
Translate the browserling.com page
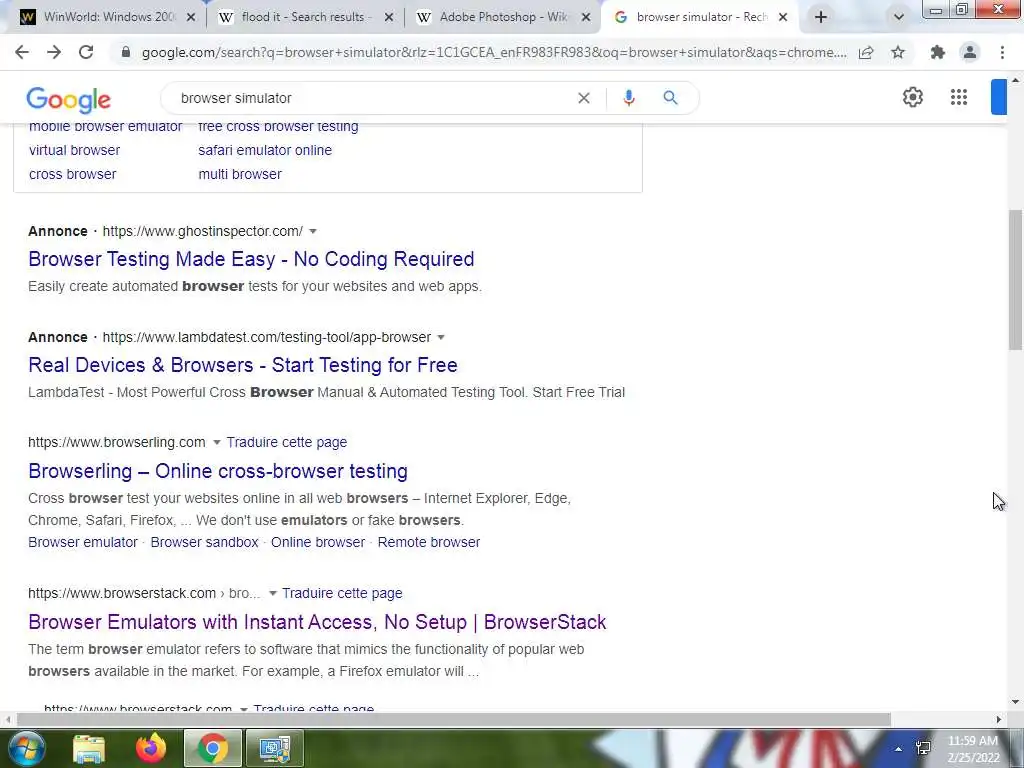pyautogui.click(x=287, y=442)
